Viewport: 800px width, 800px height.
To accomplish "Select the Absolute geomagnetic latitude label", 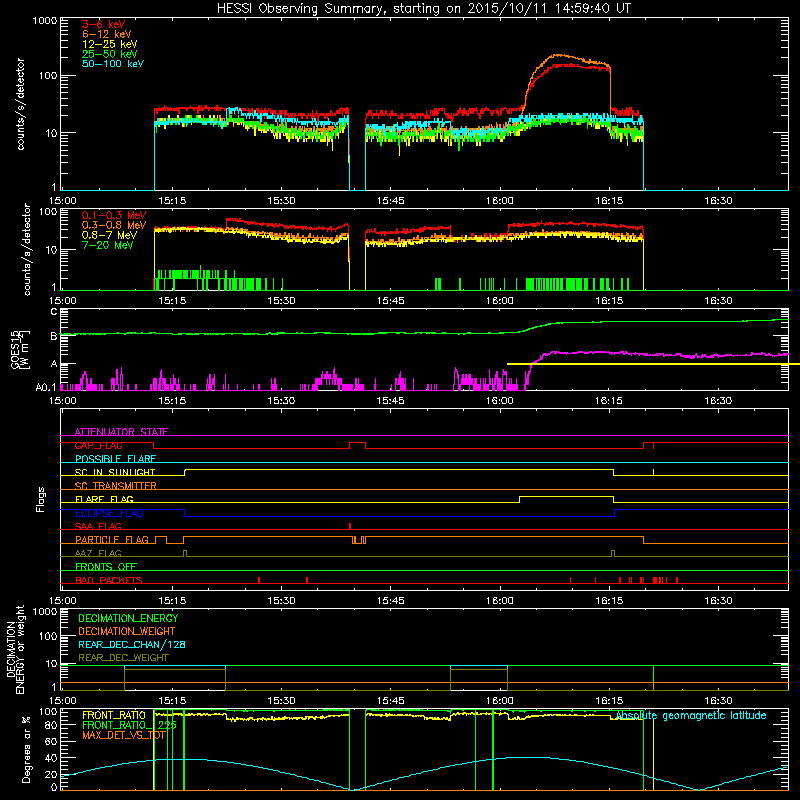I will pos(691,716).
